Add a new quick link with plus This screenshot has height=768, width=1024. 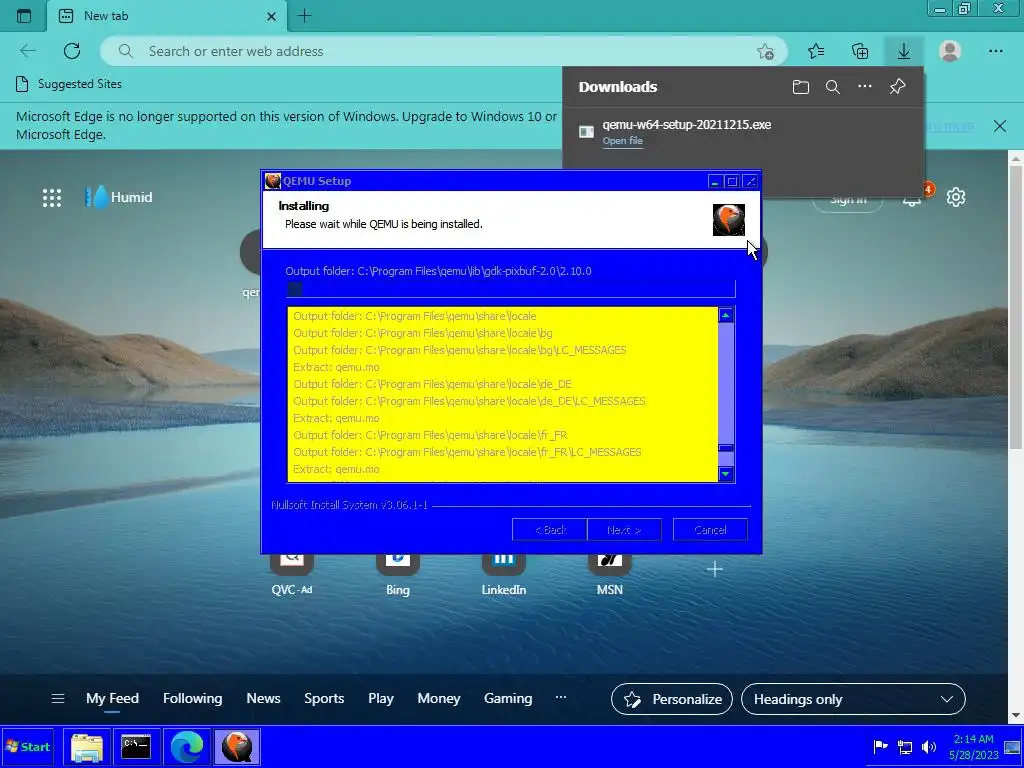click(714, 569)
